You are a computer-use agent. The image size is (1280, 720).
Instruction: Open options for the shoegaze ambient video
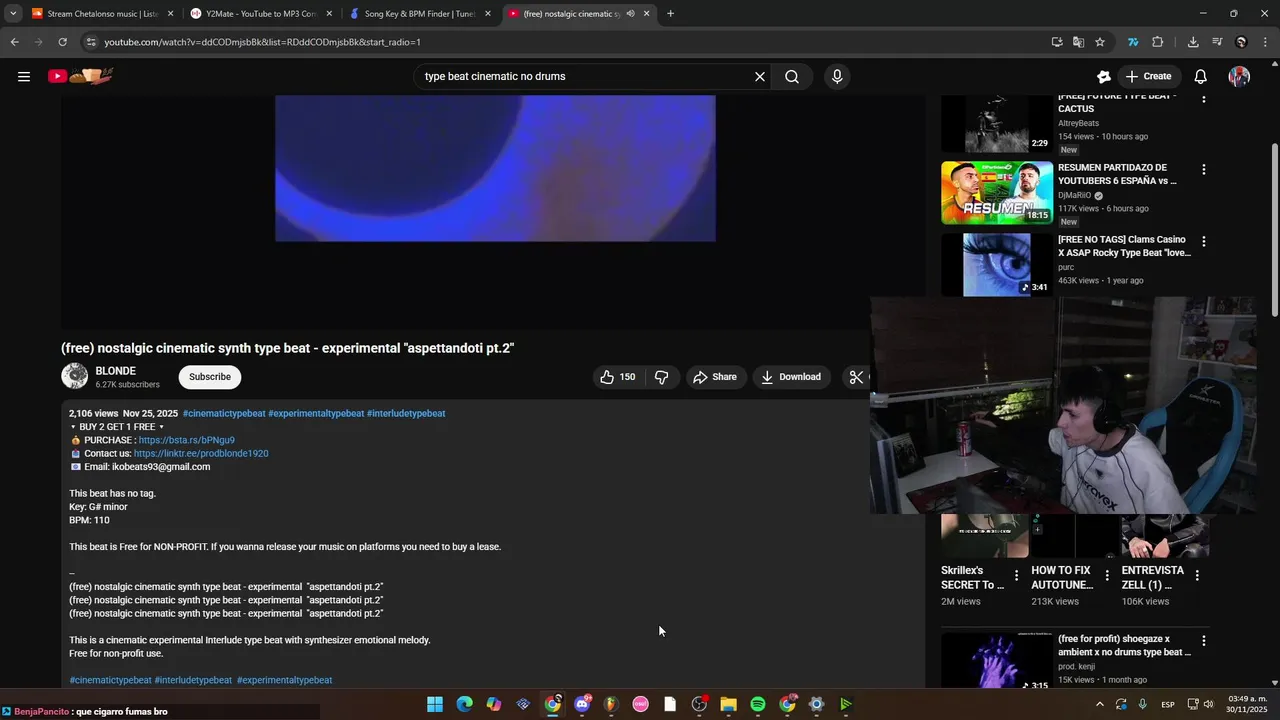pos(1204,641)
